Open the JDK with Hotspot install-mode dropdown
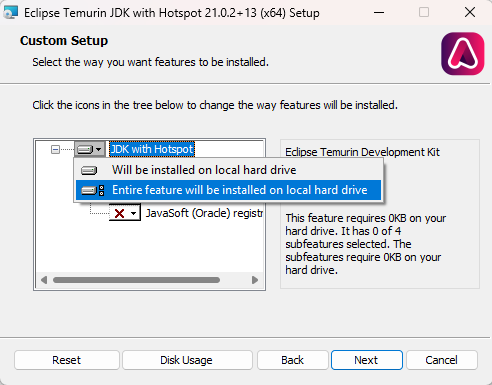Image resolution: width=492 pixels, height=385 pixels. pyautogui.click(x=89, y=149)
